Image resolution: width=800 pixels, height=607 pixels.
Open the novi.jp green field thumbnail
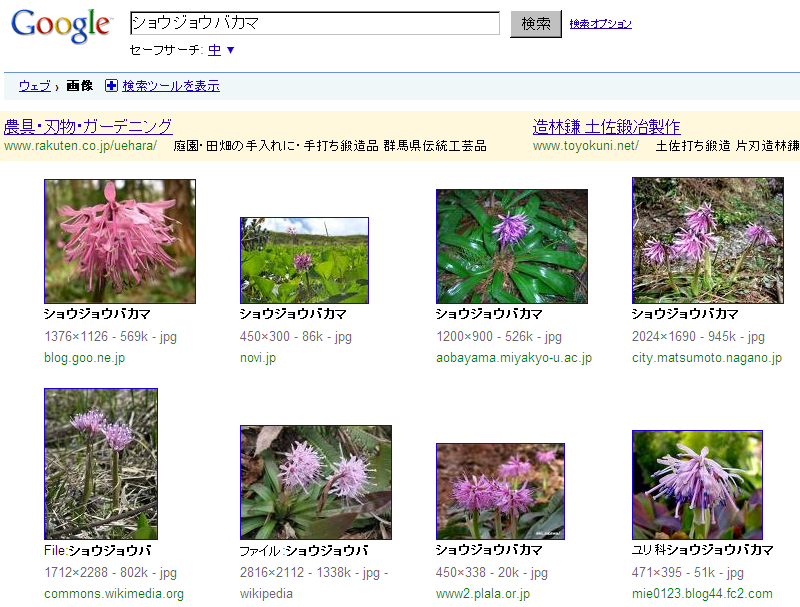click(x=304, y=260)
